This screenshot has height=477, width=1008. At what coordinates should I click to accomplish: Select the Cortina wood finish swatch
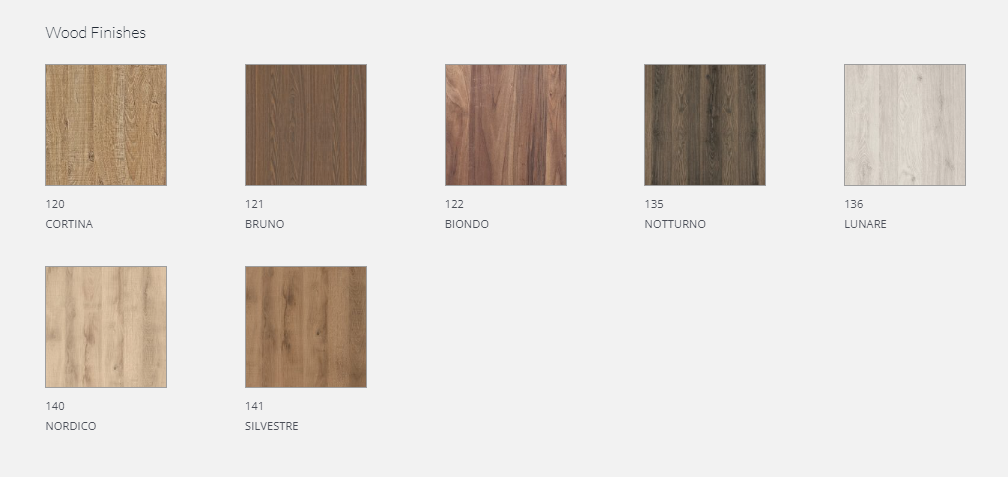point(106,125)
